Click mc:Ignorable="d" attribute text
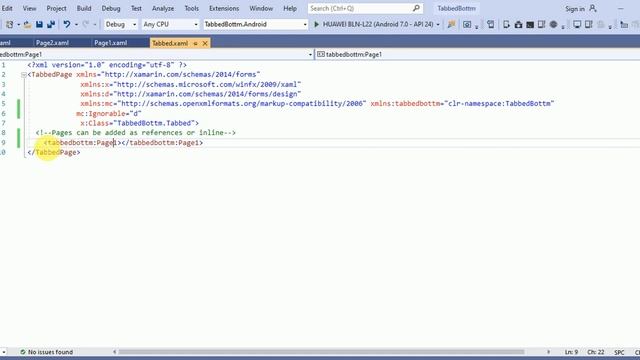The width and height of the screenshot is (640, 360). pyautogui.click(x=109, y=113)
